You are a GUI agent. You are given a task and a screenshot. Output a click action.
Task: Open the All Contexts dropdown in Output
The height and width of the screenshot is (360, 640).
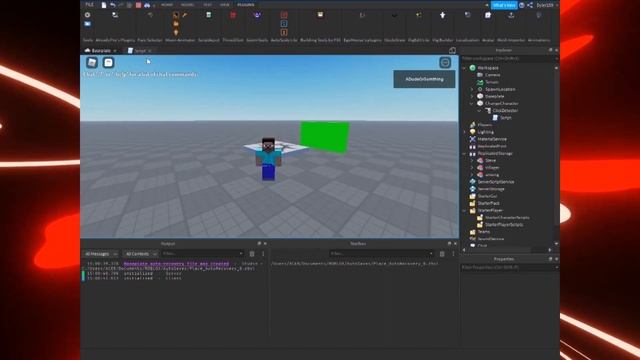click(x=140, y=254)
